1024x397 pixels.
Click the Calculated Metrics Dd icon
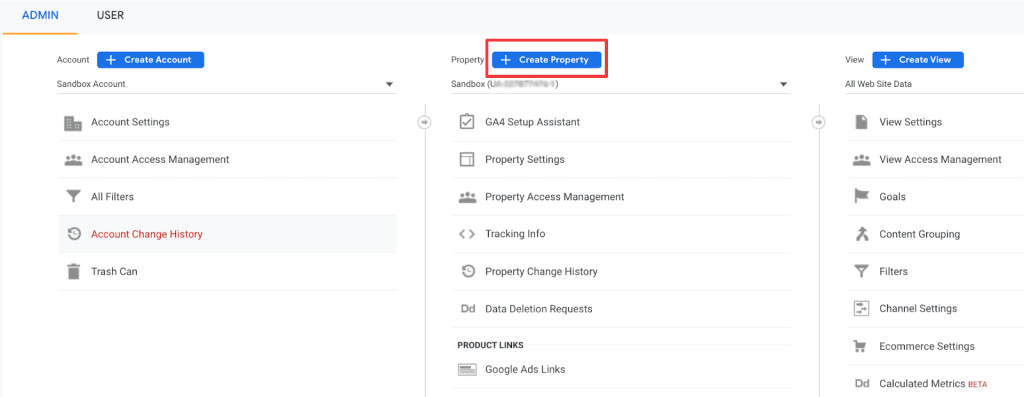(862, 384)
